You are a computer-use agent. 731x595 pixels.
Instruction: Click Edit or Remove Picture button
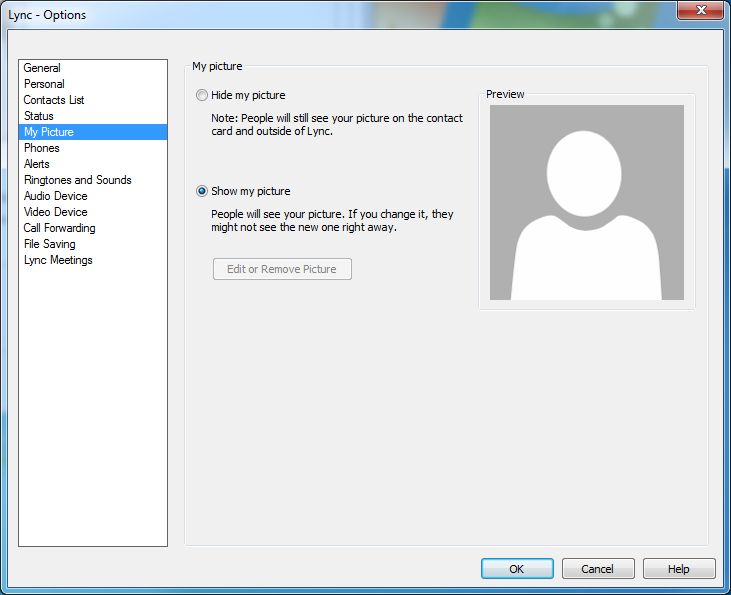tap(282, 269)
